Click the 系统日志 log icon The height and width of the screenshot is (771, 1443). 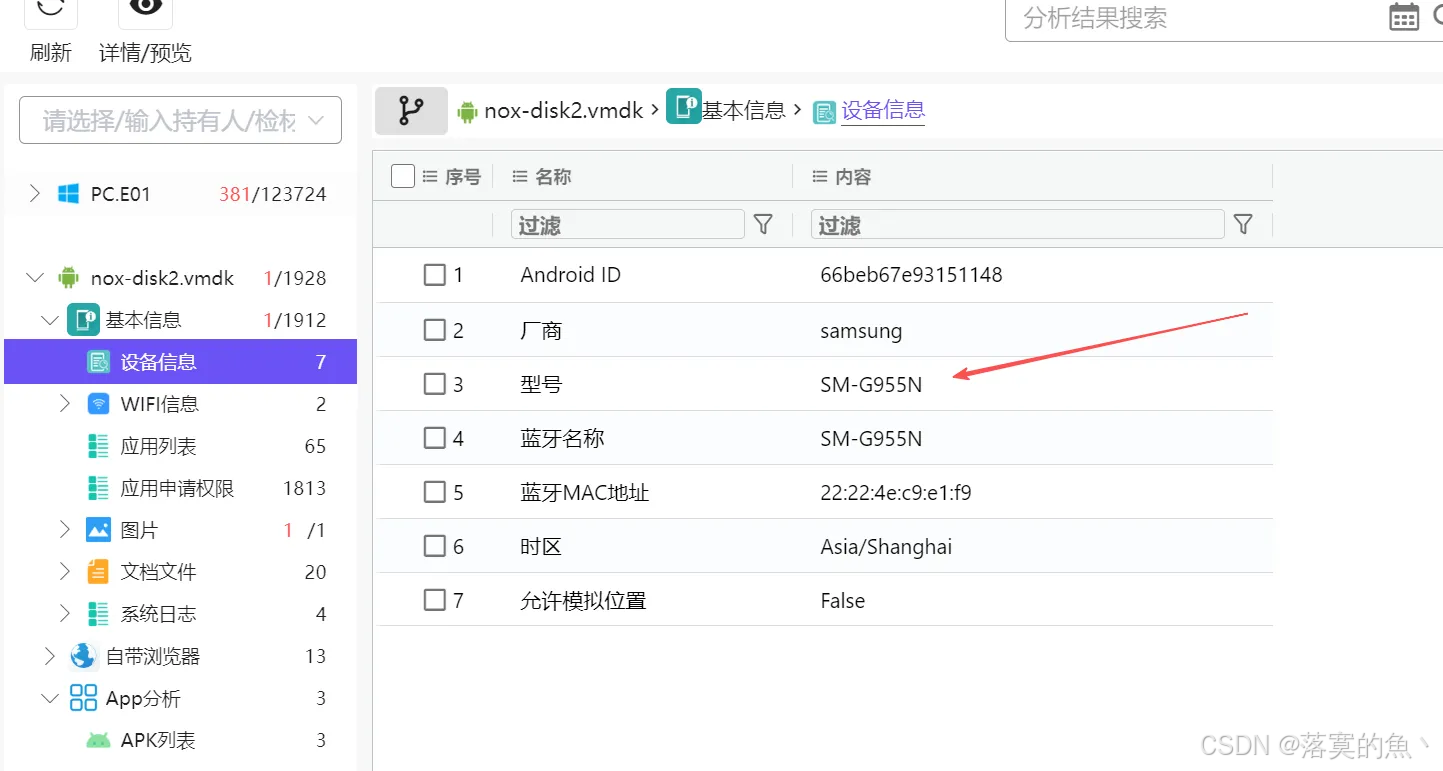[98, 614]
